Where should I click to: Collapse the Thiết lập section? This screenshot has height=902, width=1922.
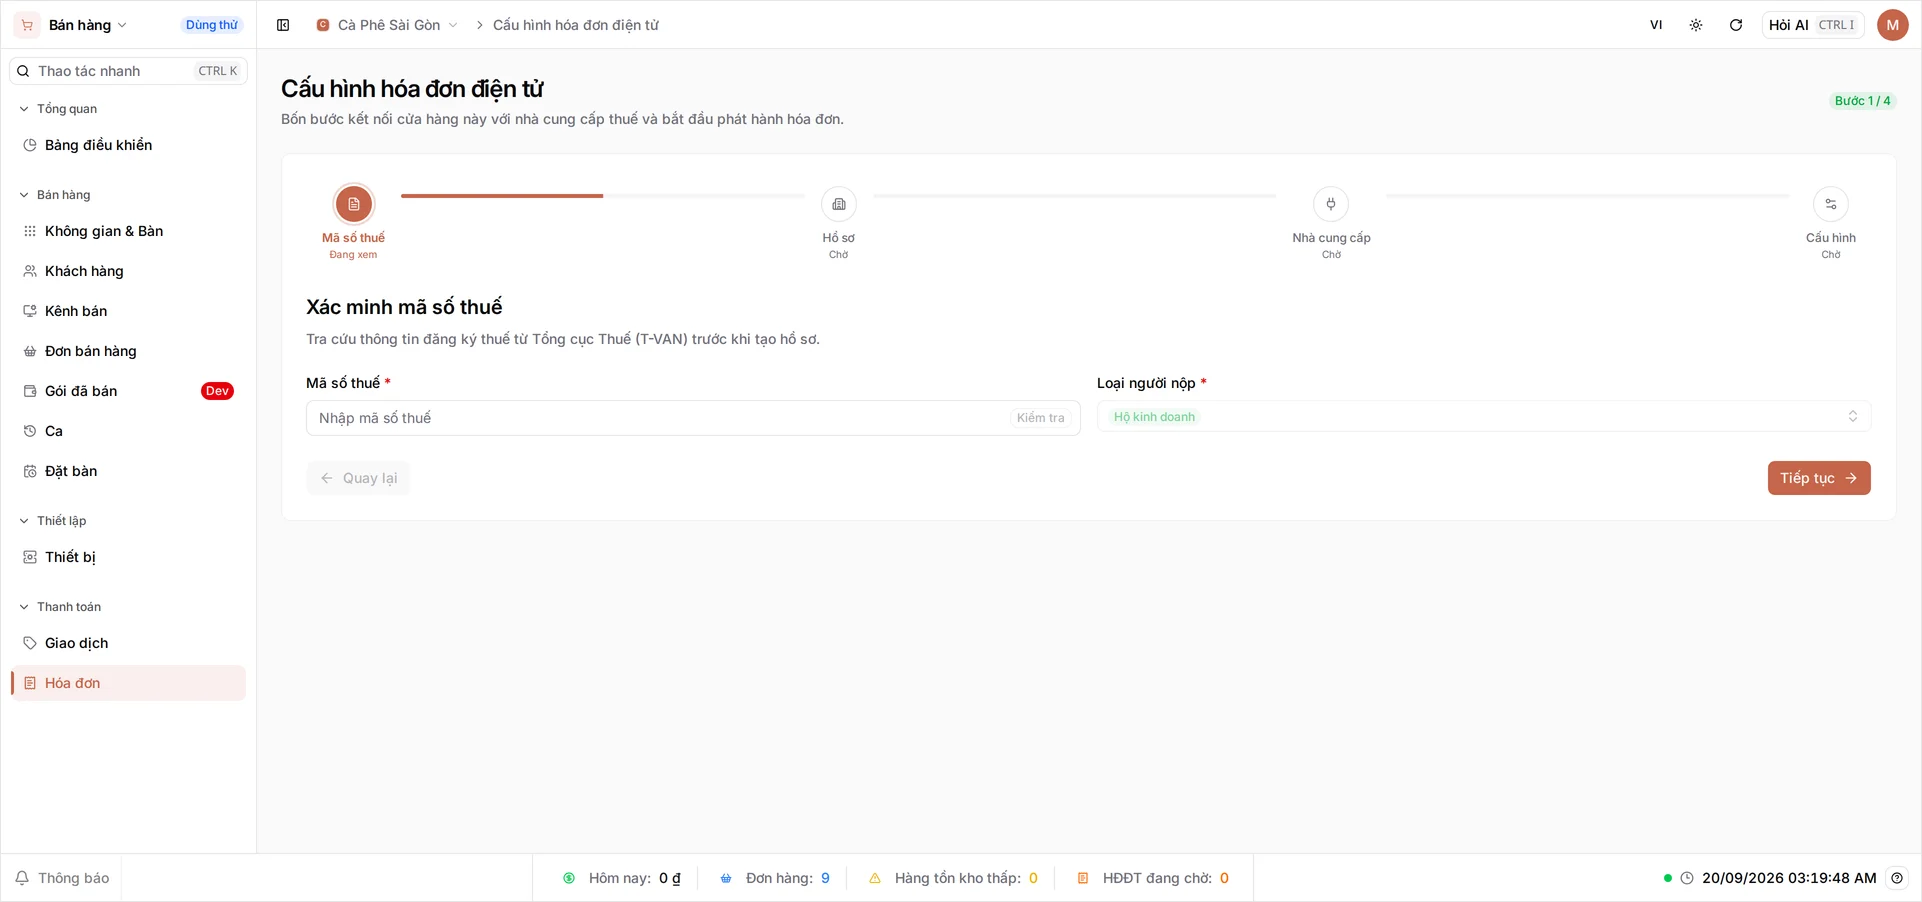[x=53, y=521]
